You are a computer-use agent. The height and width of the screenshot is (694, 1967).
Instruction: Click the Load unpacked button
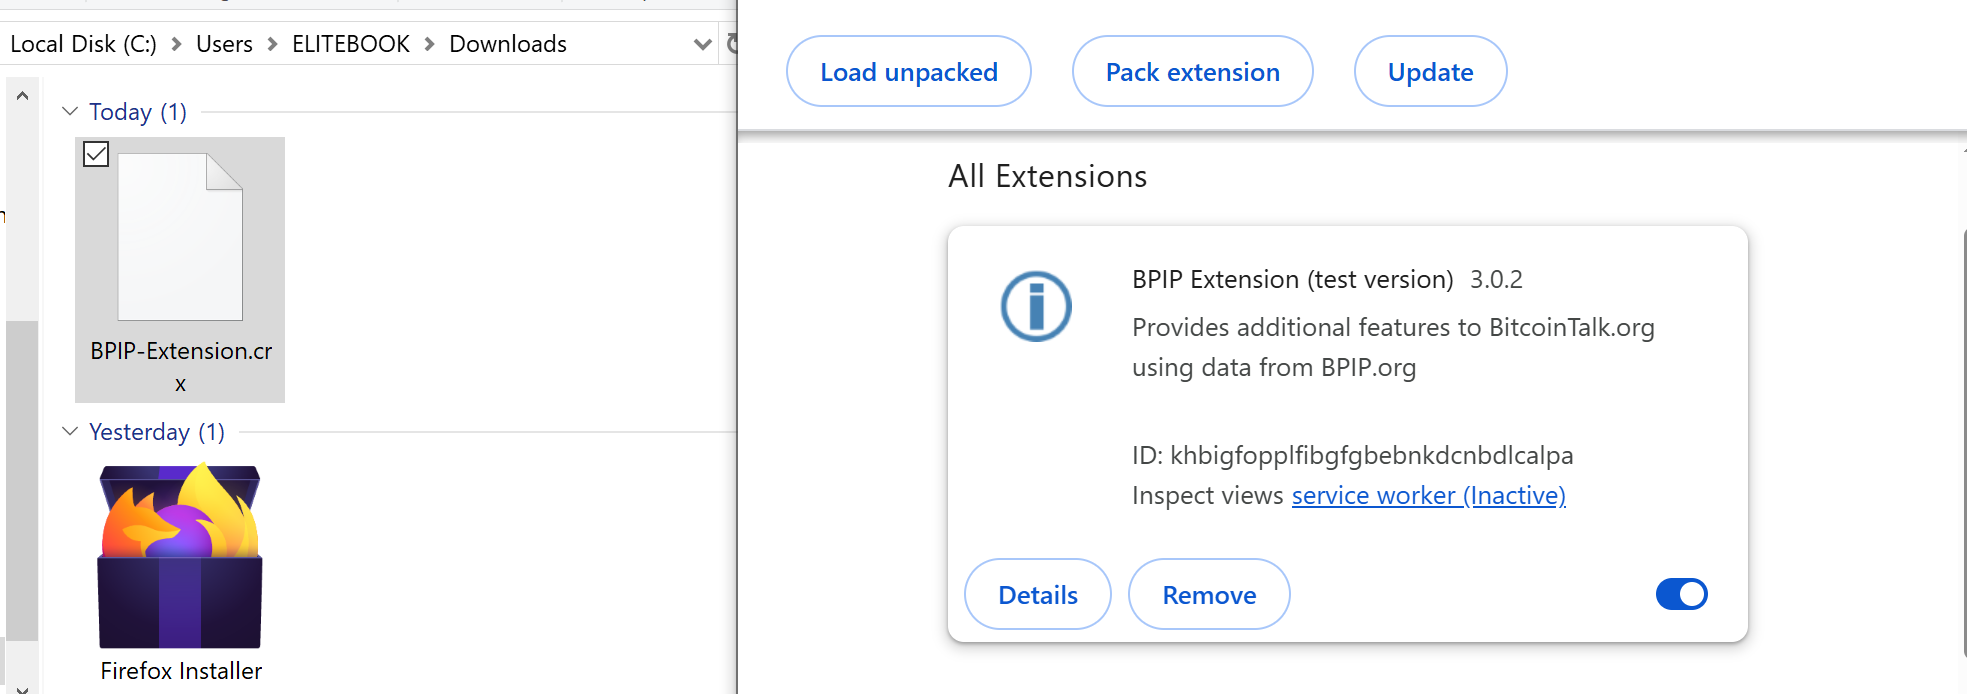909,71
